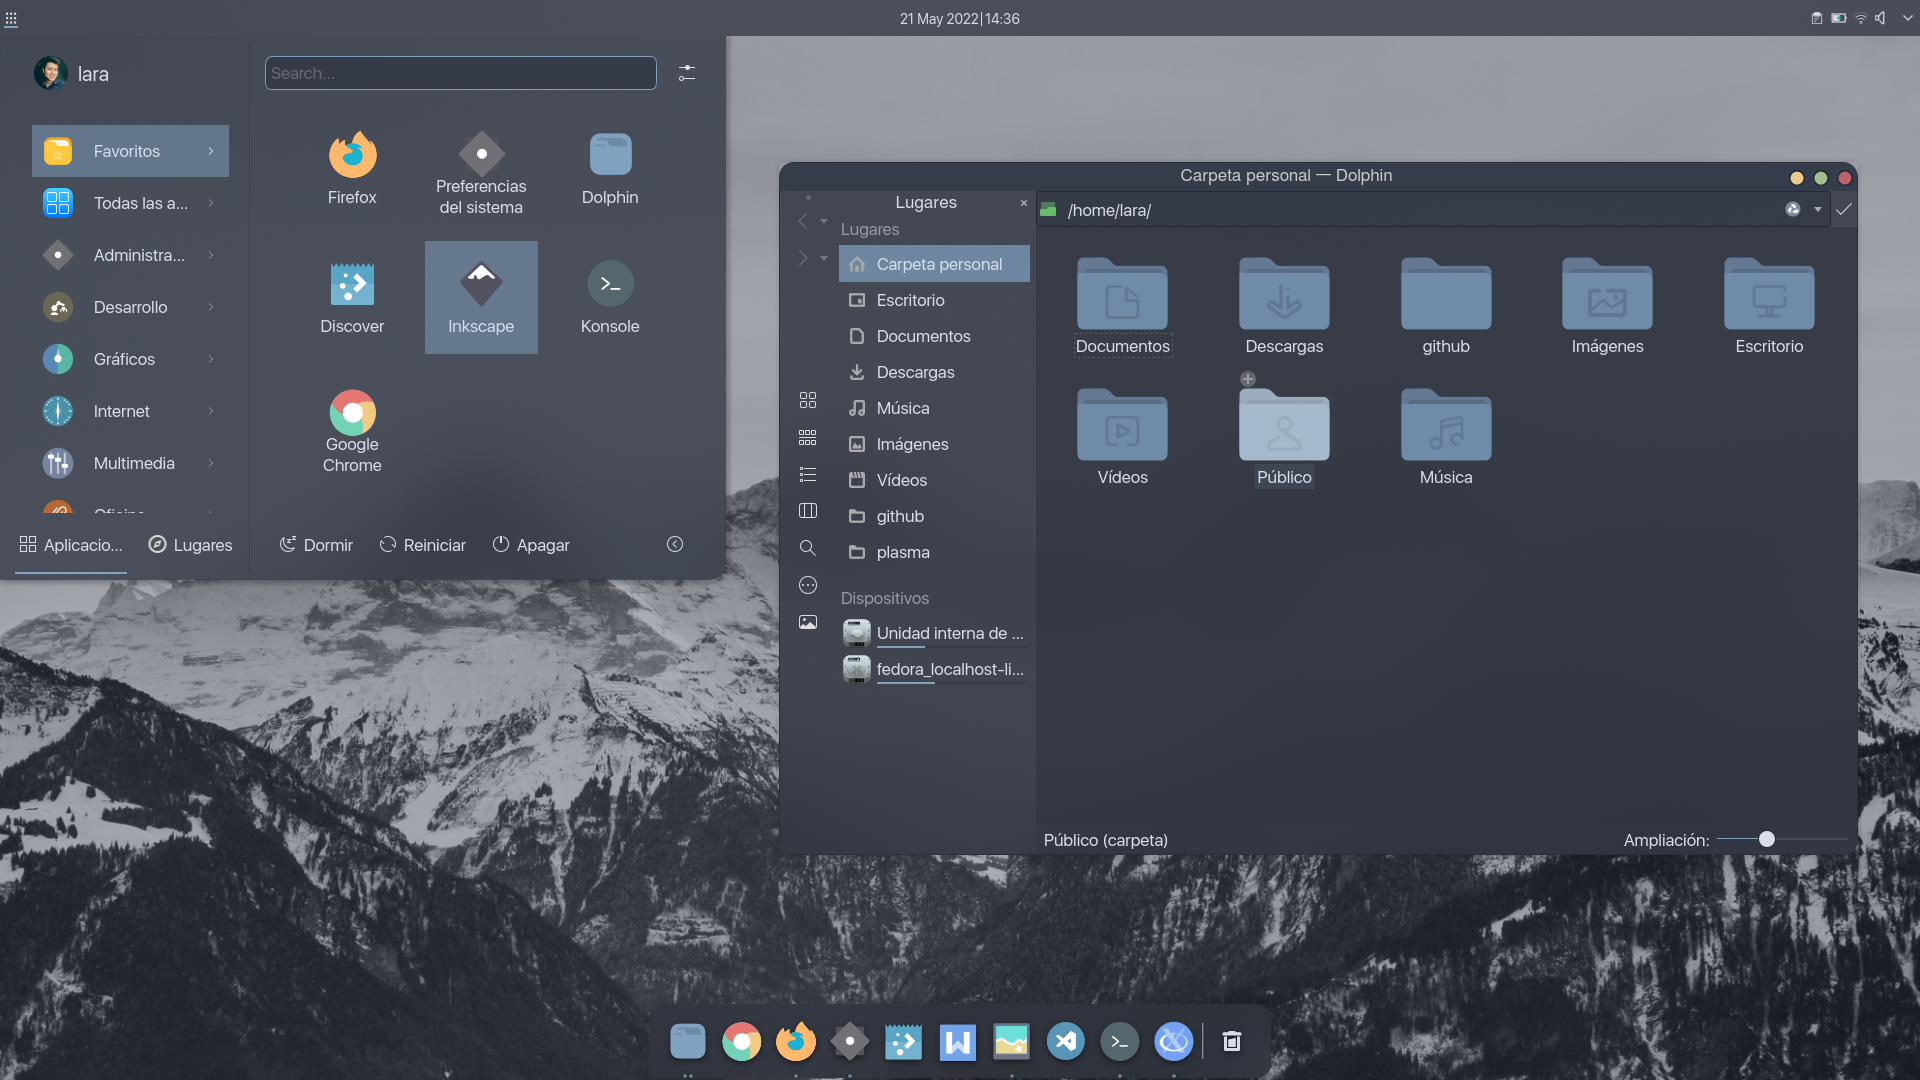
Task: Launch Inkscape from the favorites grid
Action: (x=481, y=297)
